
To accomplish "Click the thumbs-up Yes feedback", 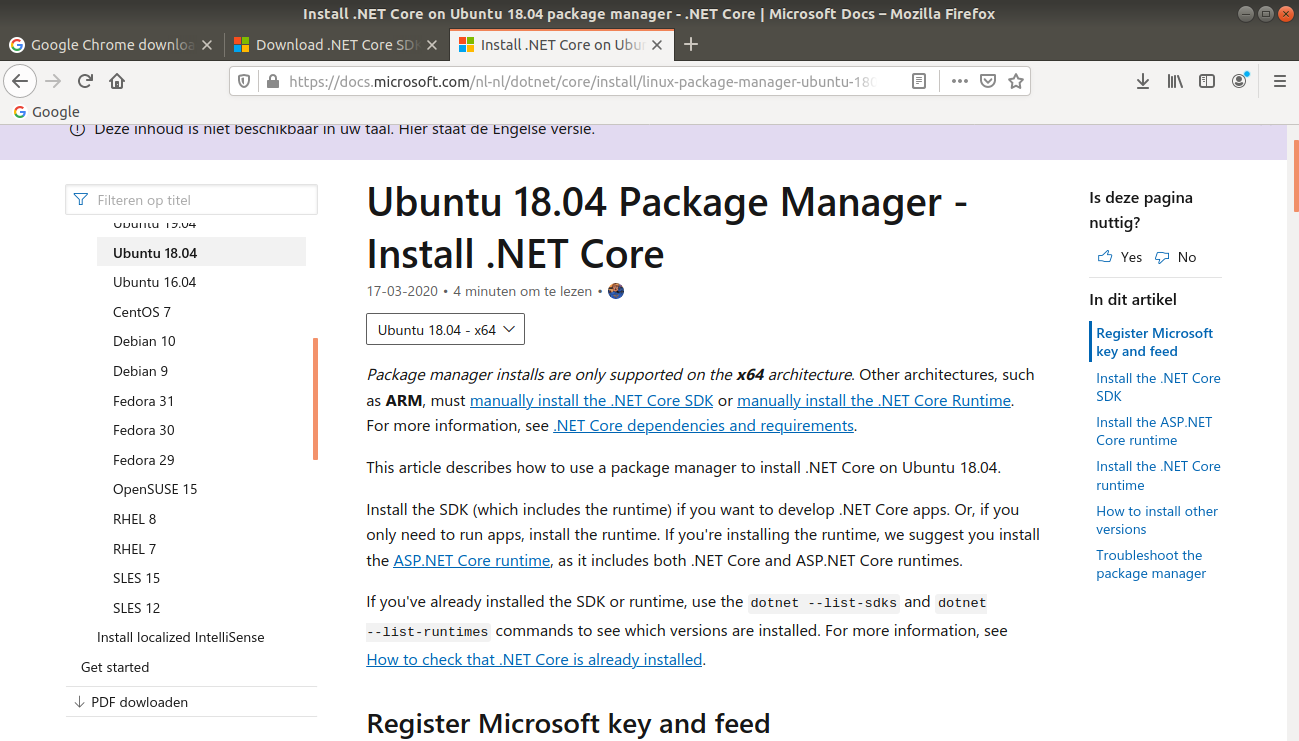I will [x=1119, y=257].
